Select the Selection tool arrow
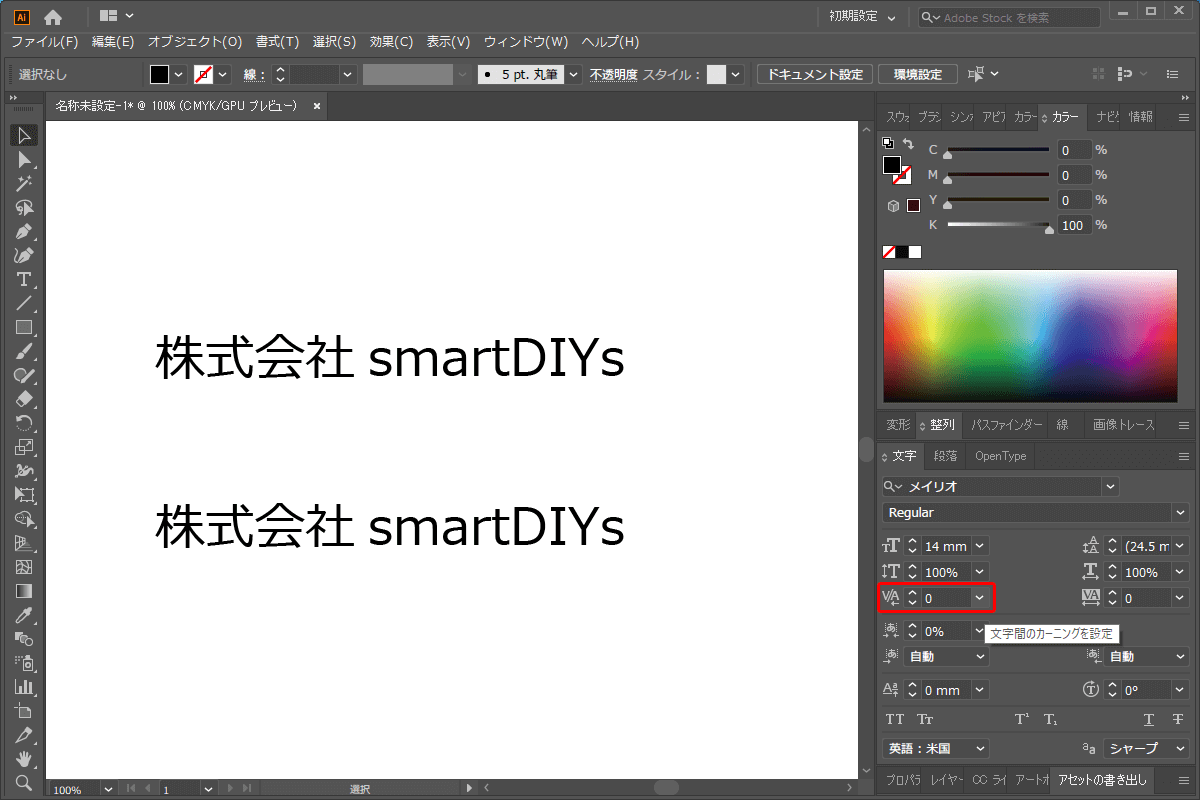This screenshot has width=1200, height=800. point(25,135)
